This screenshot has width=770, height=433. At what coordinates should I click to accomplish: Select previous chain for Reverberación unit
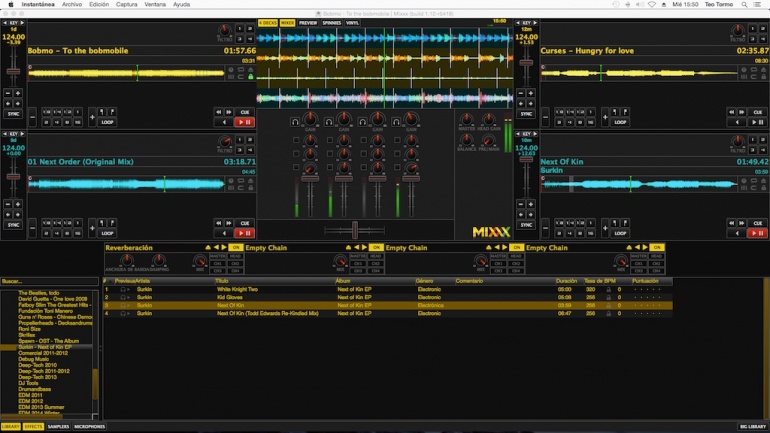pyautogui.click(x=216, y=247)
